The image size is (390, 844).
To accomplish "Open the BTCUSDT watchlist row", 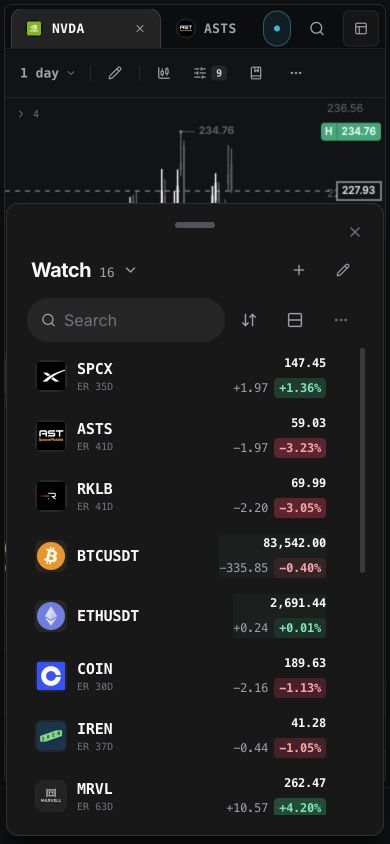I will (181, 555).
